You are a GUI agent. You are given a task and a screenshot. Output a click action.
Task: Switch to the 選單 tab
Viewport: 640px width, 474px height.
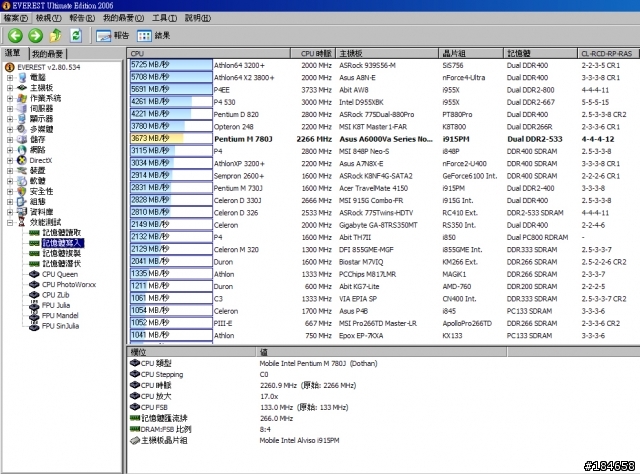pyautogui.click(x=13, y=53)
